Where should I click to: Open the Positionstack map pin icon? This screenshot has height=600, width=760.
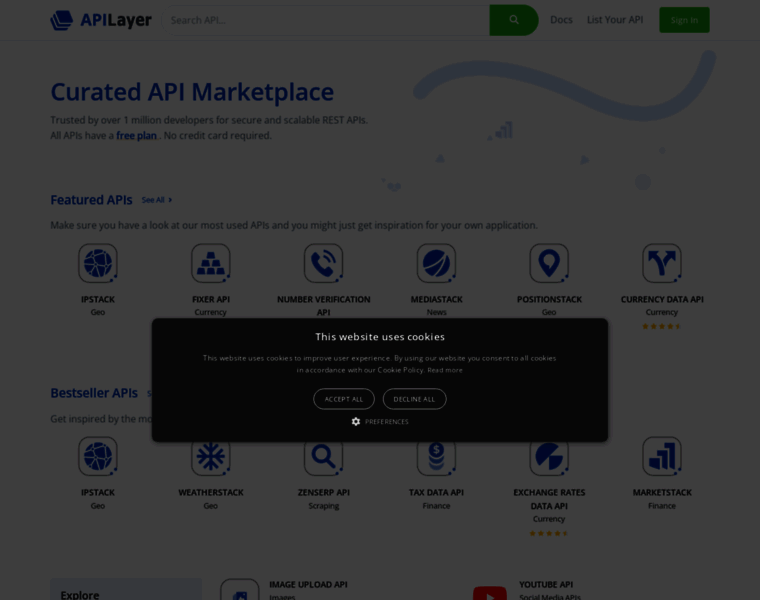[x=549, y=263]
